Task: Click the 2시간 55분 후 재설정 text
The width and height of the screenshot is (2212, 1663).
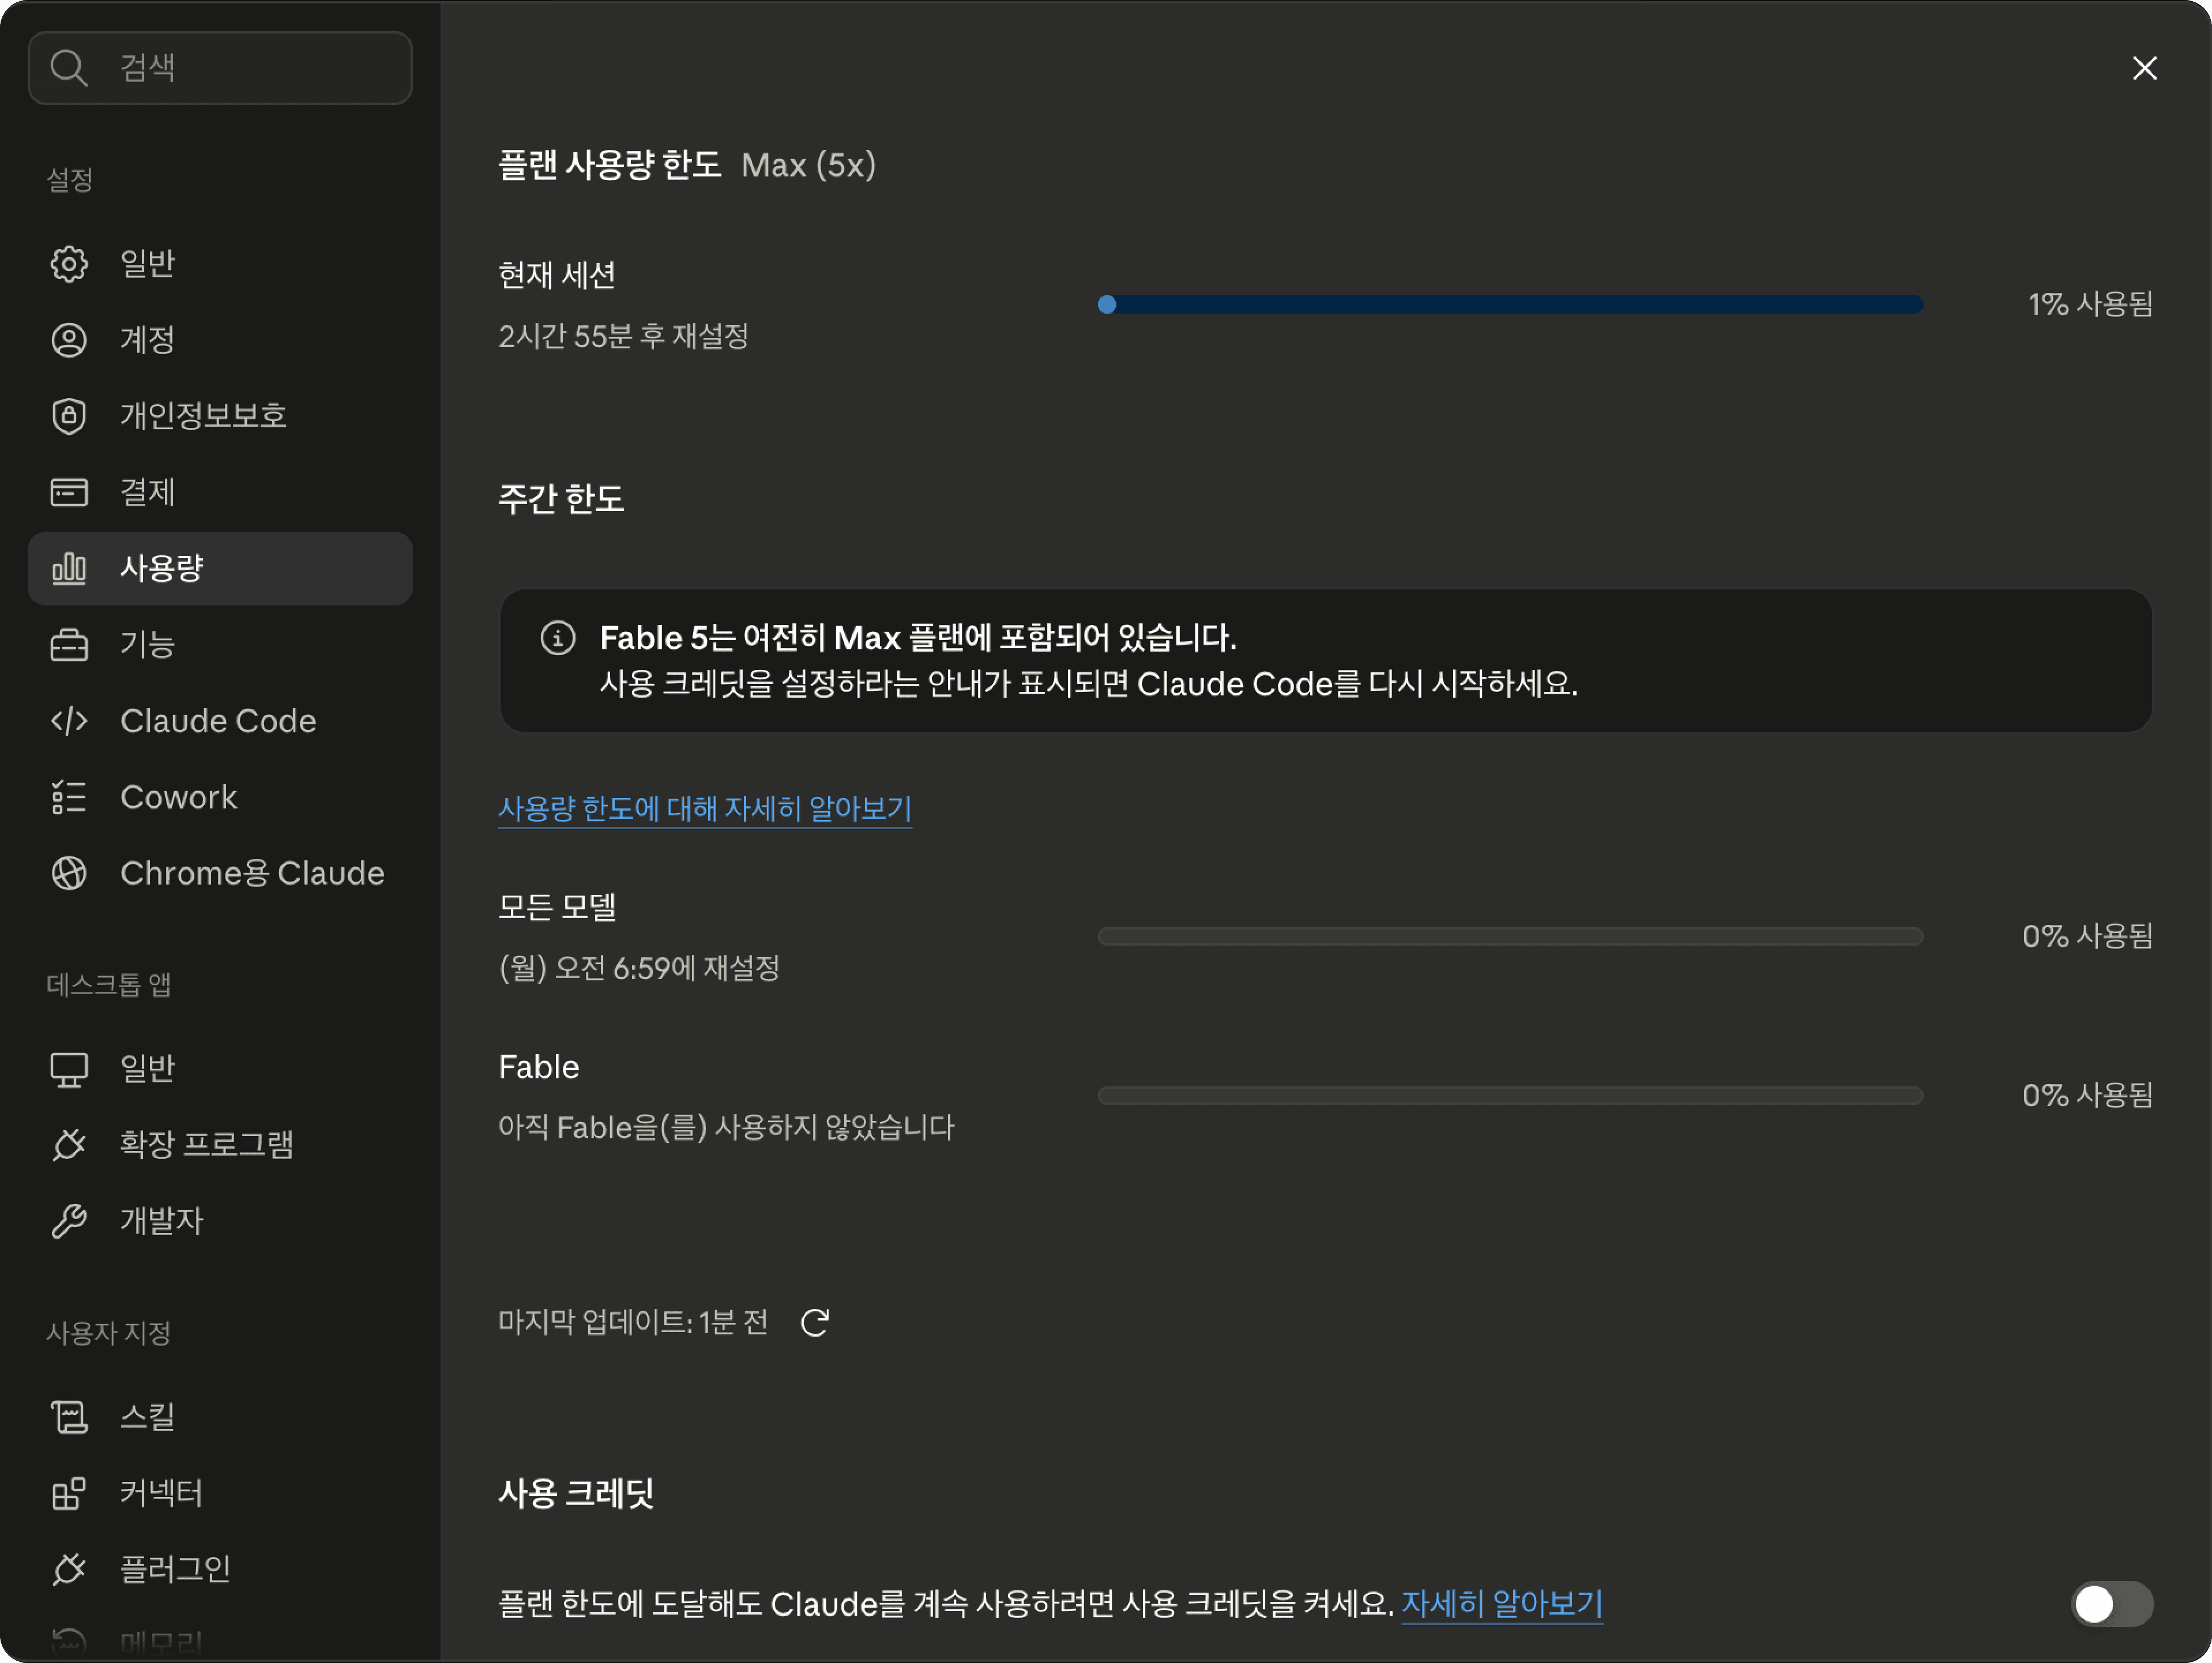Action: coord(624,336)
